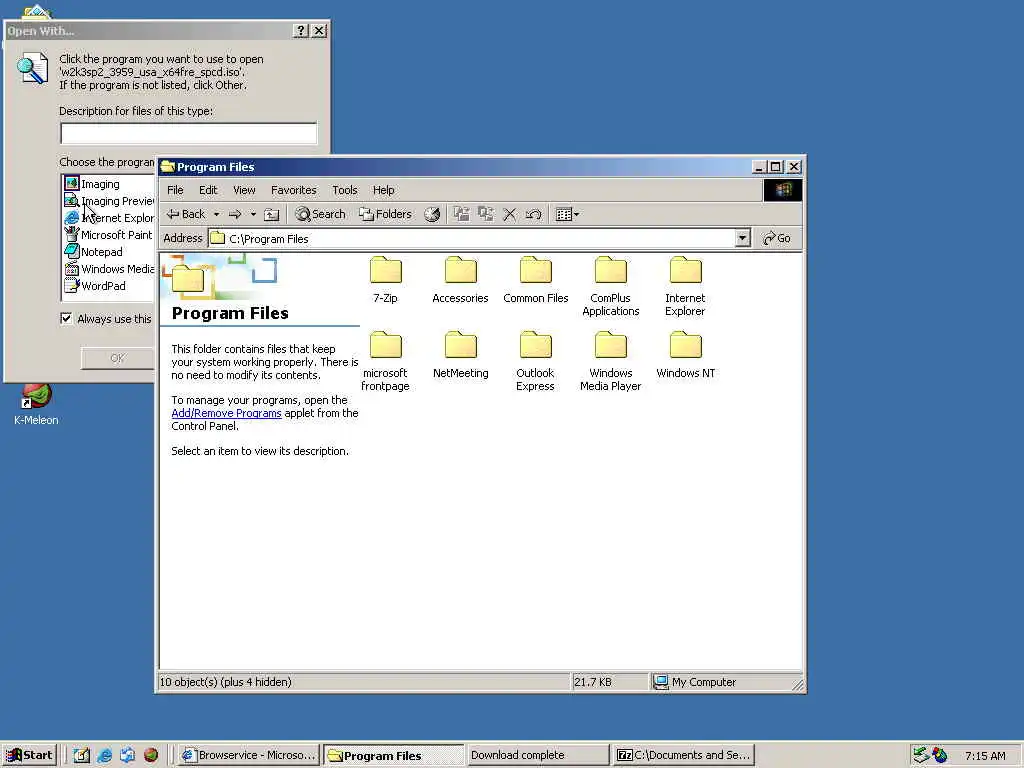Select the NetMeeting folder
The image size is (1024, 768).
point(460,355)
